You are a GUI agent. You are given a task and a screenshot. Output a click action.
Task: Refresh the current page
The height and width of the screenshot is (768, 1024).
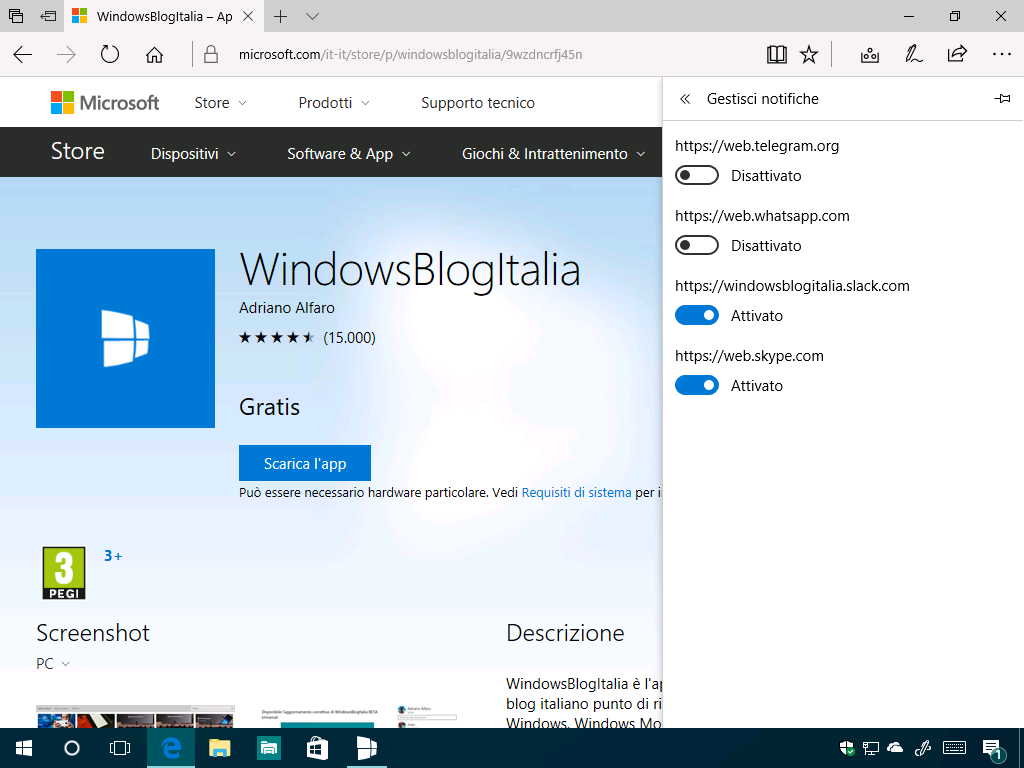click(x=110, y=54)
